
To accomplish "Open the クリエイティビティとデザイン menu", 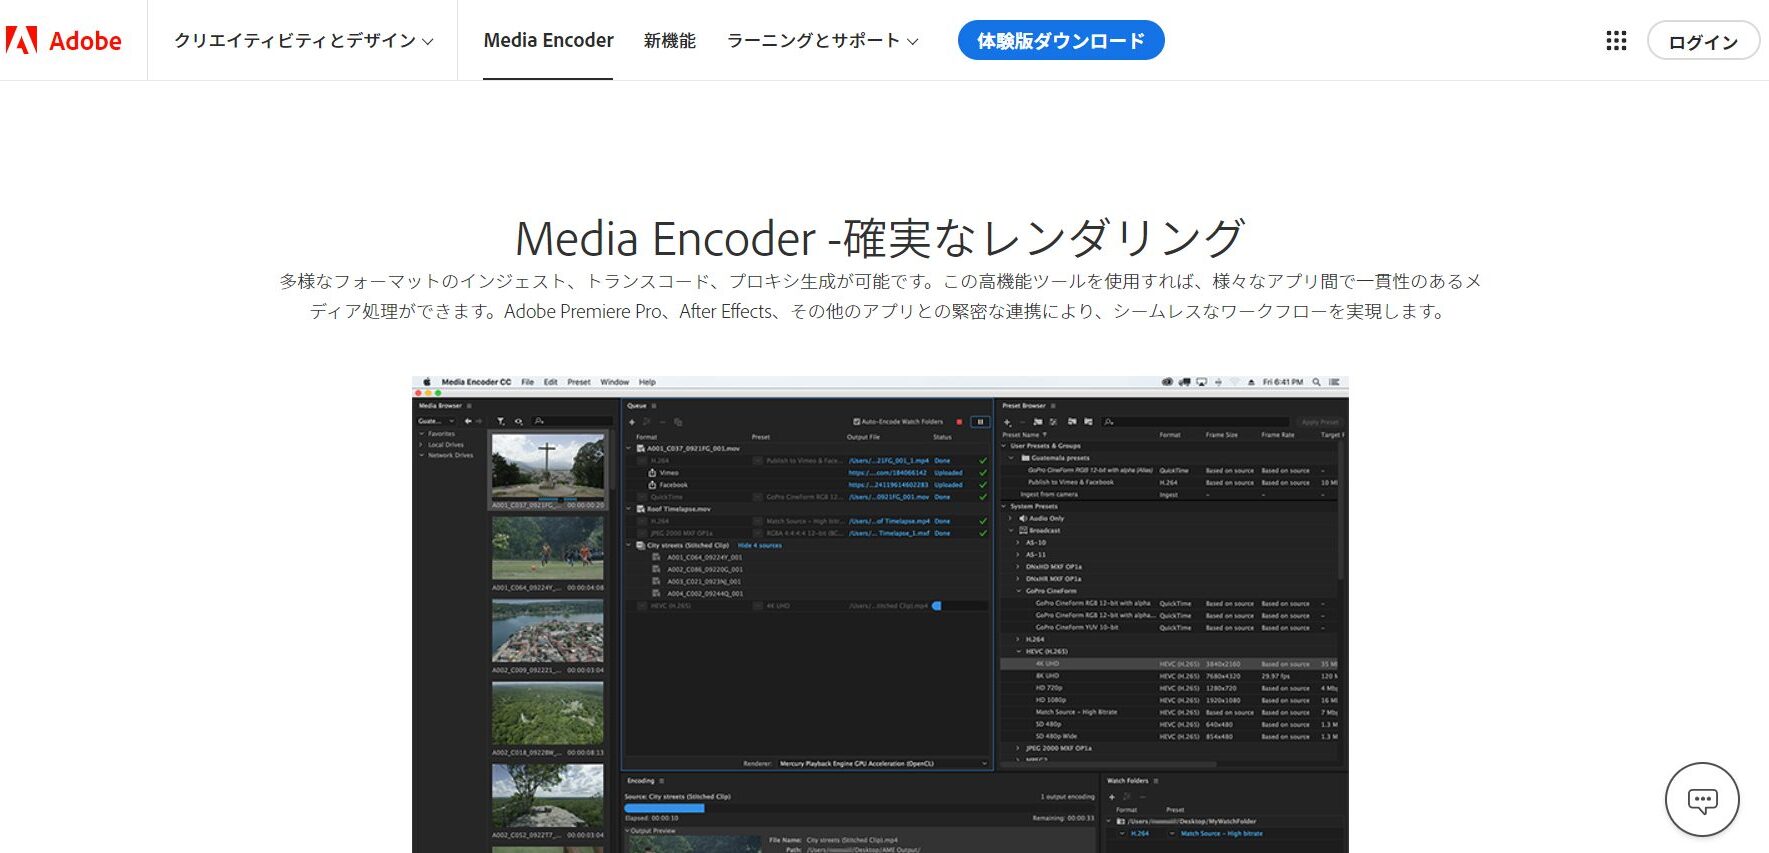I will 303,41.
